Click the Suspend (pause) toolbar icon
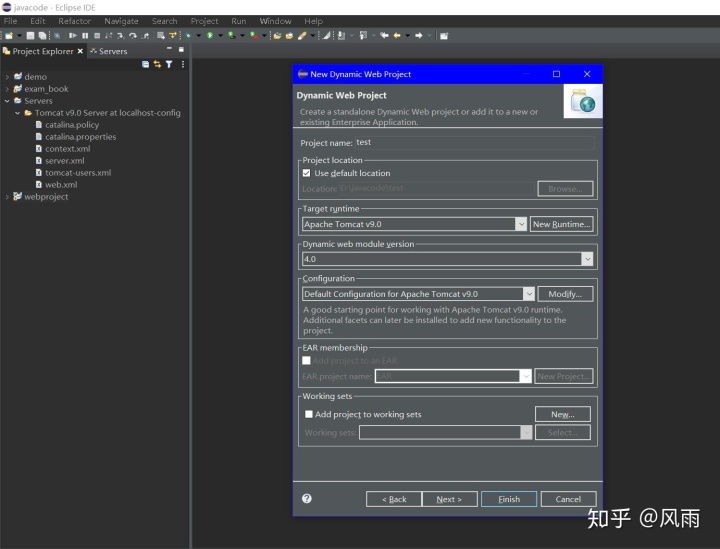This screenshot has height=549, width=720. pyautogui.click(x=85, y=35)
